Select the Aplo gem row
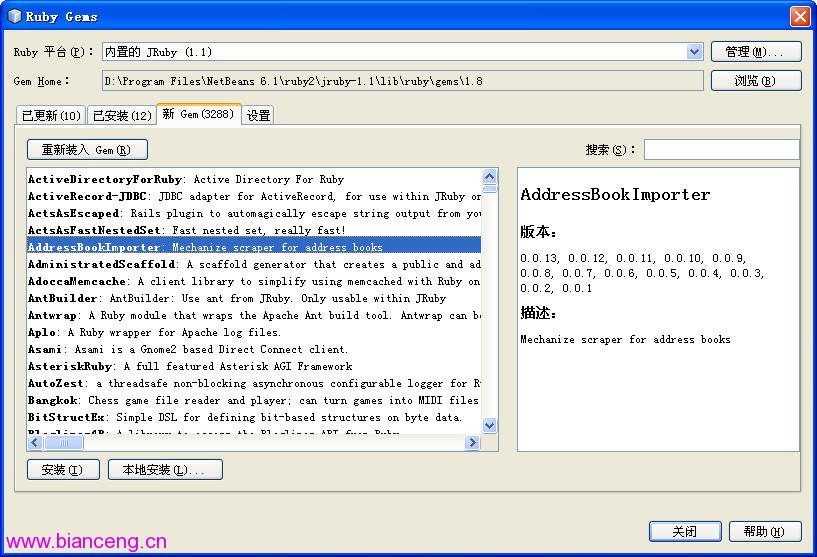This screenshot has height=557, width=817. pos(254,332)
